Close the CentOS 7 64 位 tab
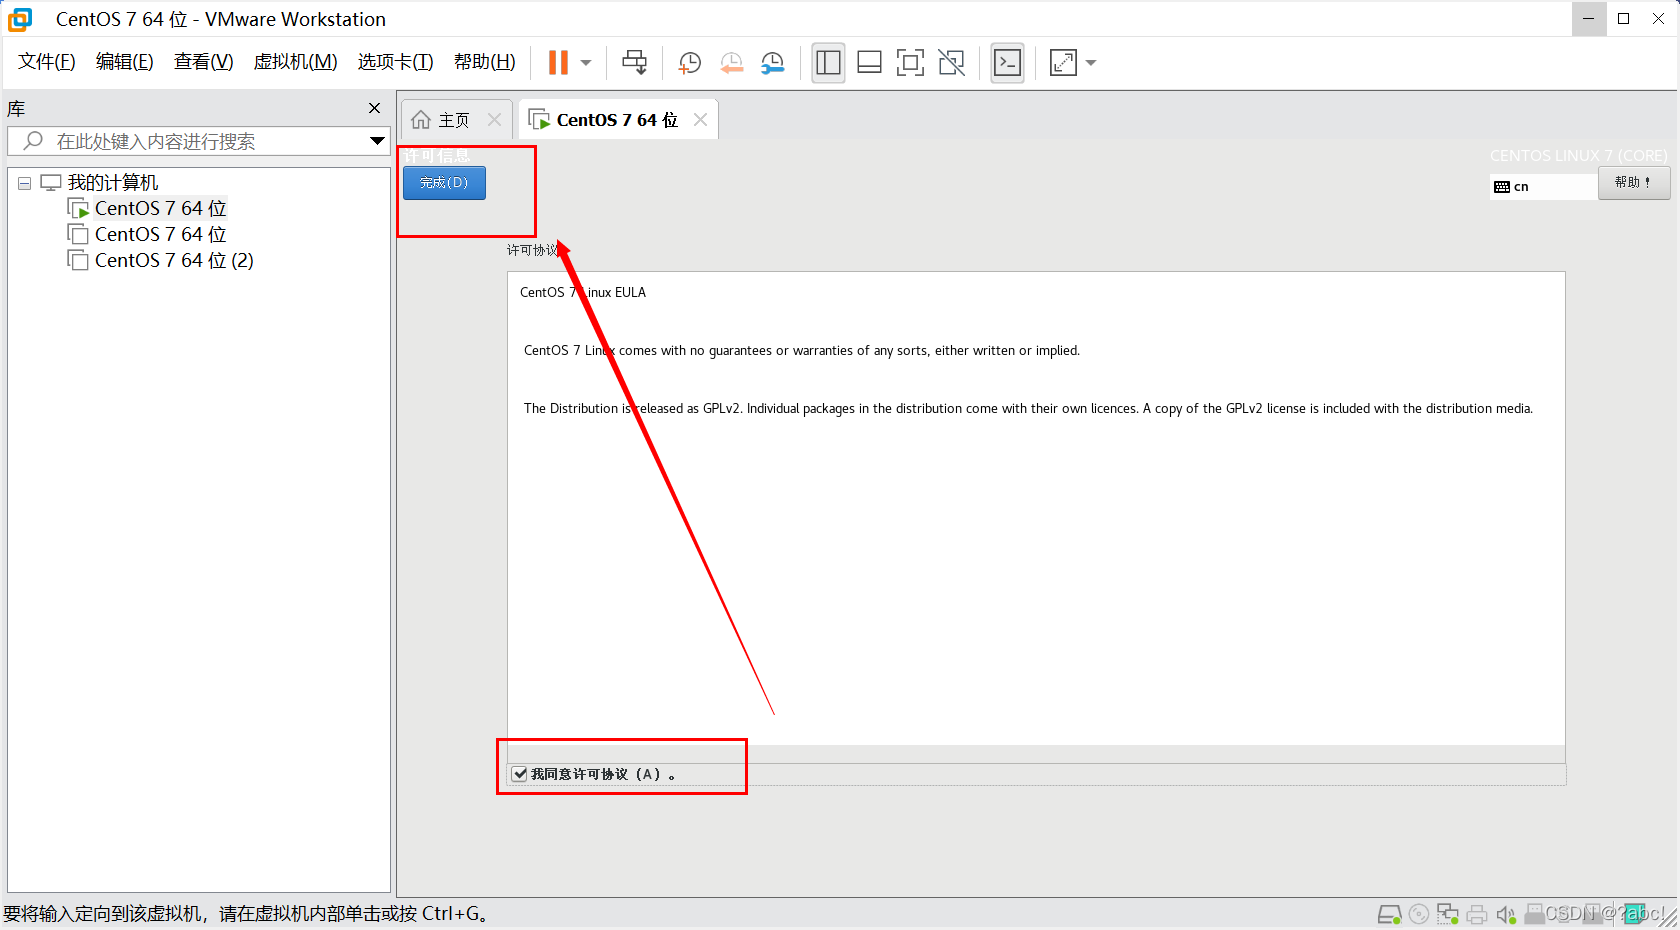Screen dimensions: 1680x930 tap(701, 120)
